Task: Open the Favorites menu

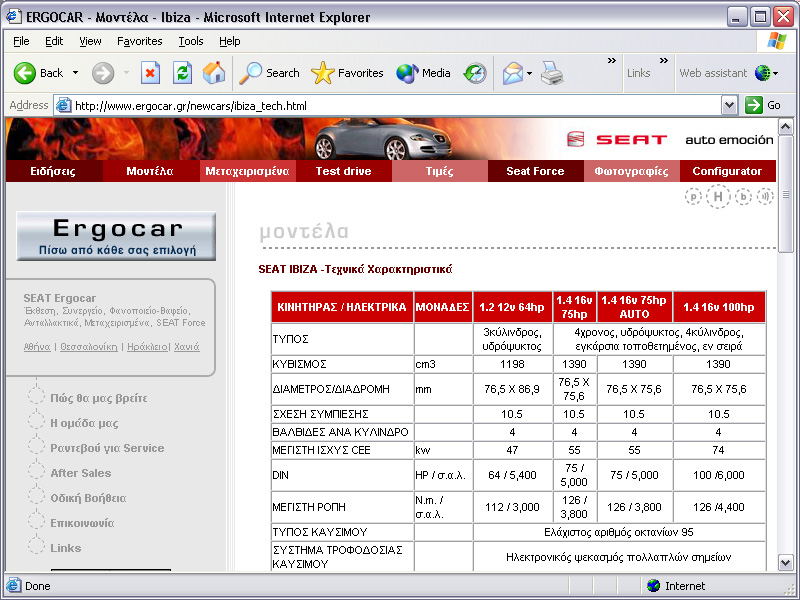Action: click(139, 41)
